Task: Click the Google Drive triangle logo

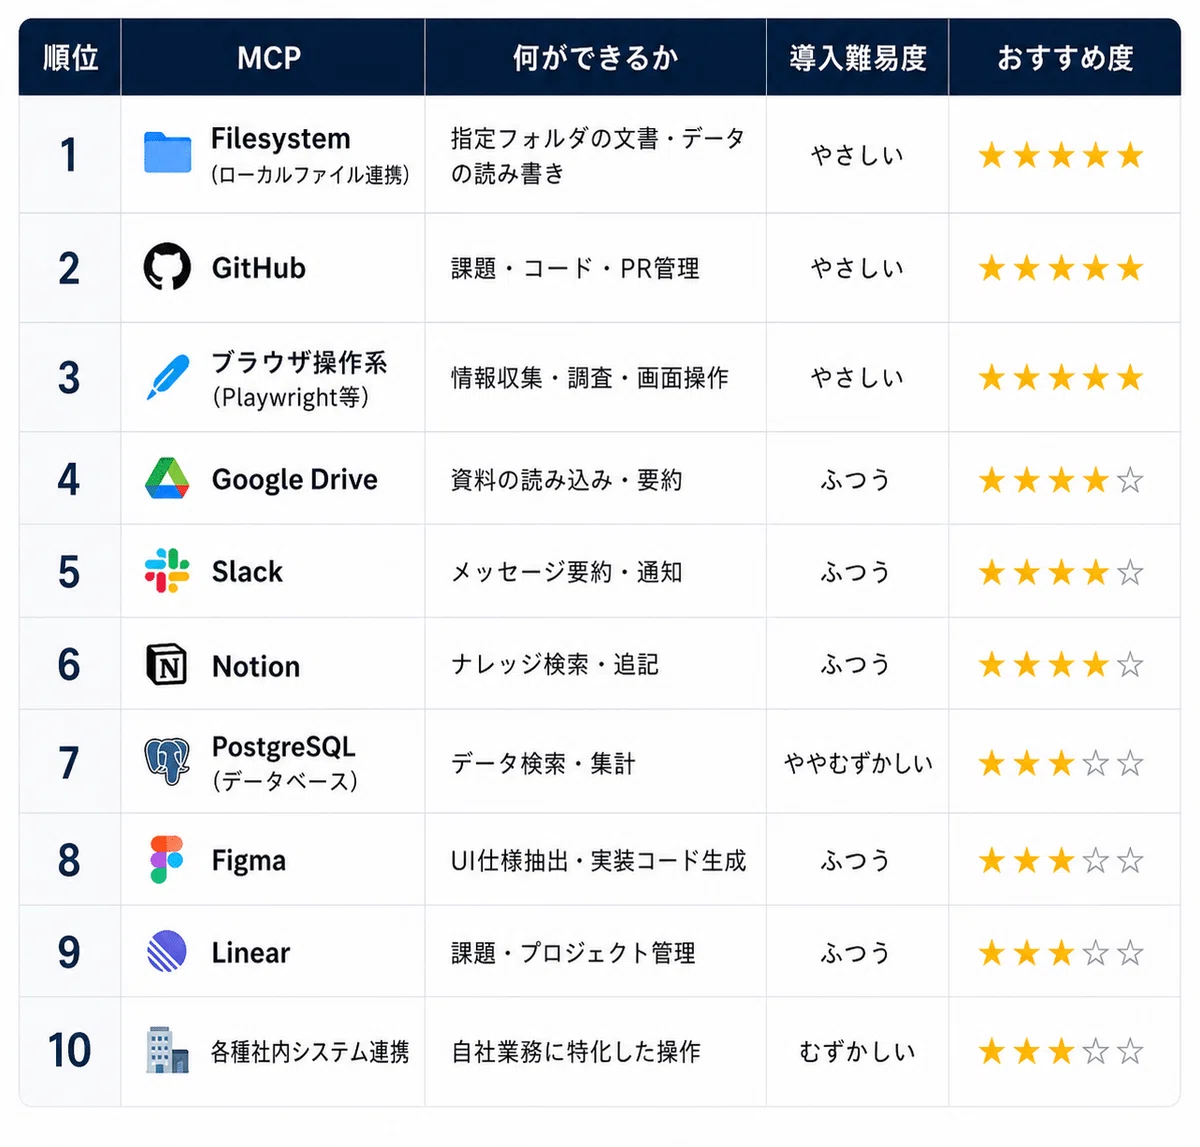Action: pyautogui.click(x=167, y=479)
